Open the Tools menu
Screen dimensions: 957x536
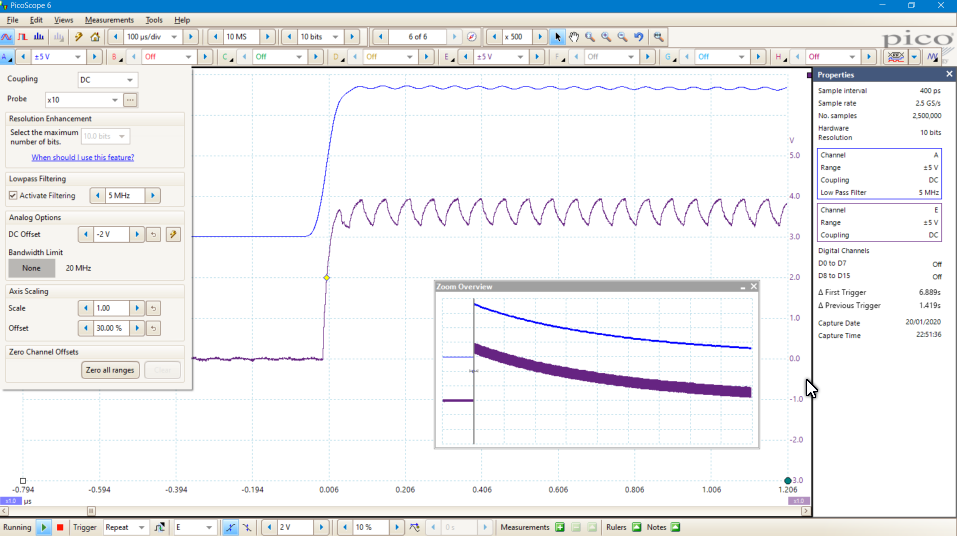(153, 20)
